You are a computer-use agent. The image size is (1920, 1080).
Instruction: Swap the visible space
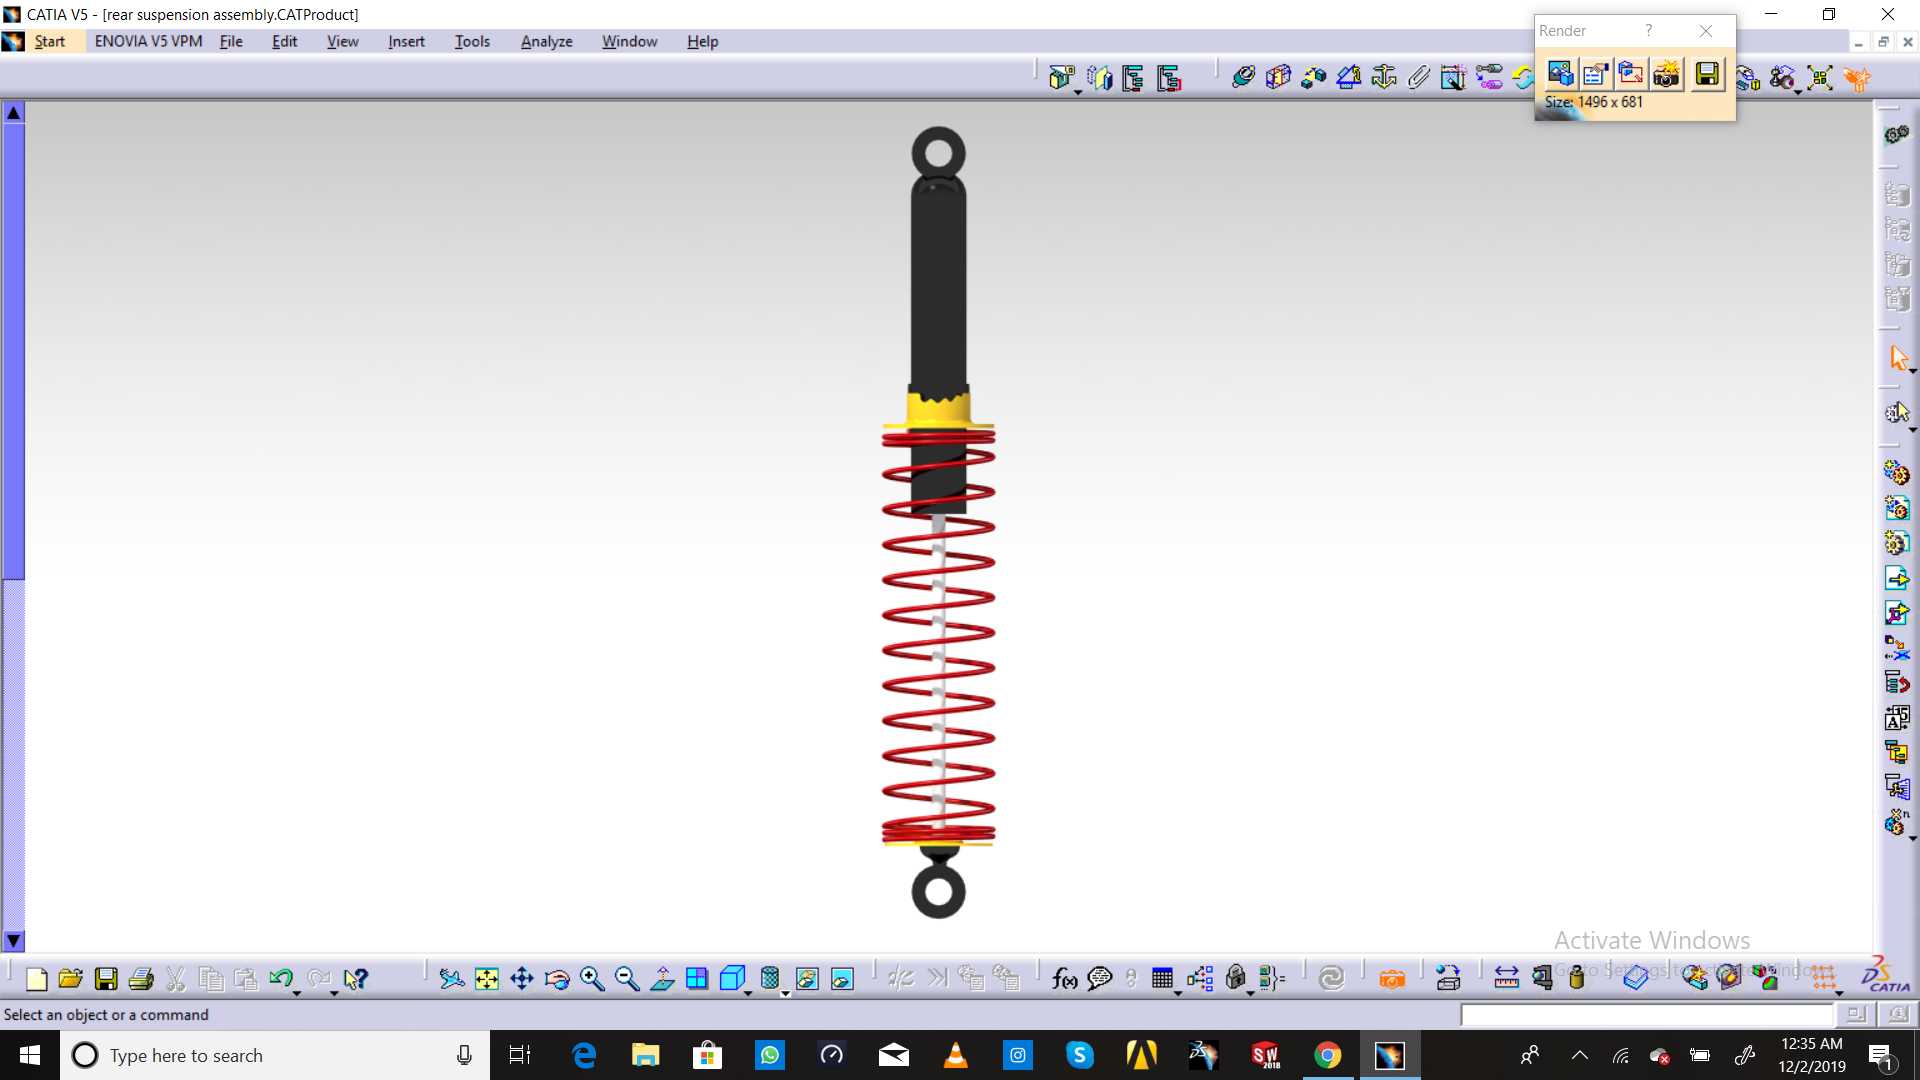[842, 979]
